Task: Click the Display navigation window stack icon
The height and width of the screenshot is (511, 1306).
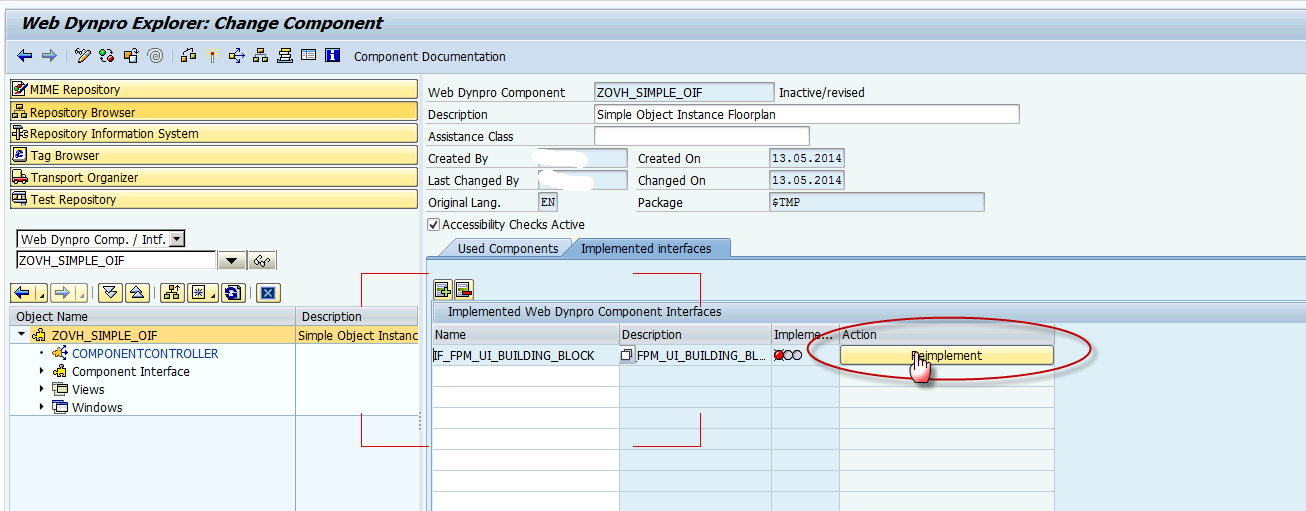Action: 285,56
